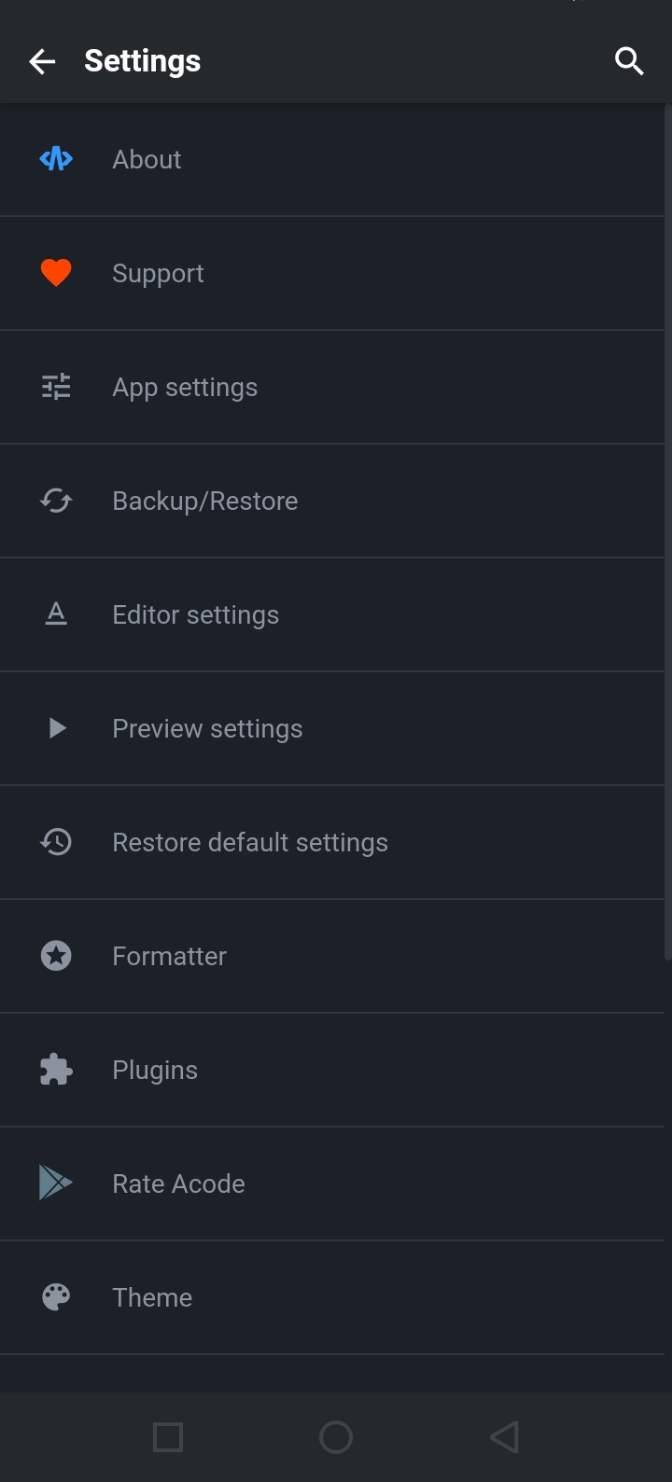Choose Restore default settings

pos(332,842)
